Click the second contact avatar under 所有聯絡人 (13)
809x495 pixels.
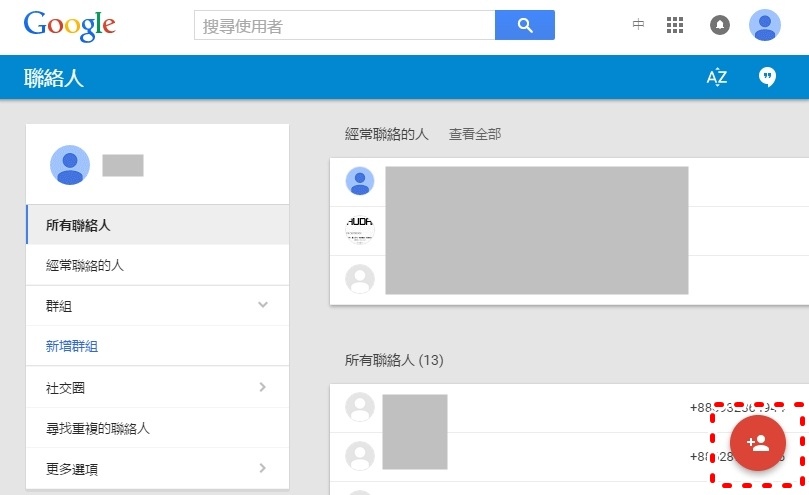[360, 456]
